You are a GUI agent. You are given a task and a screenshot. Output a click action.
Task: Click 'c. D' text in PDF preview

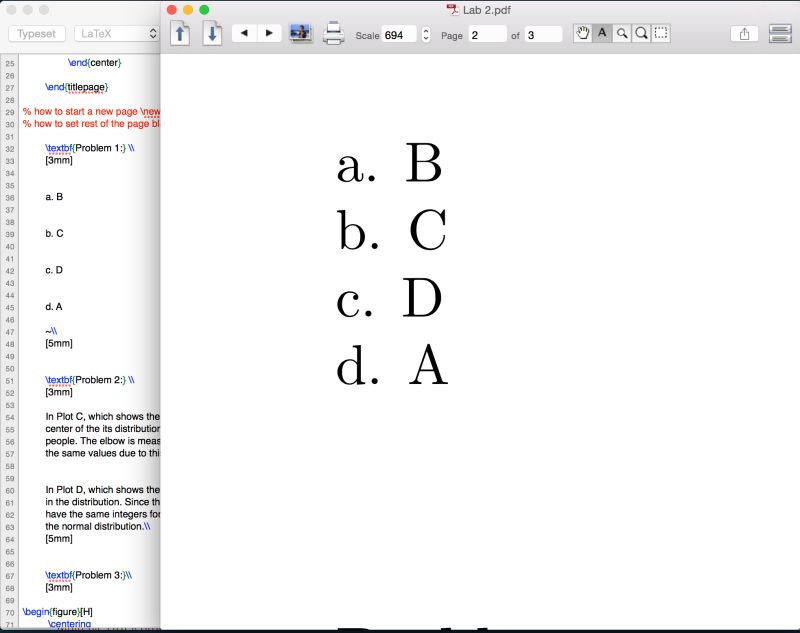click(389, 298)
